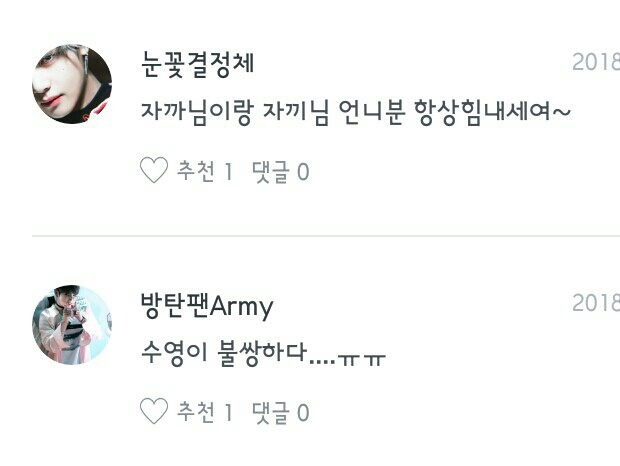Viewport: 620px width, 466px height.
Task: Click the reply count 0 under 방탄팬Army's comment
Action: coord(303,413)
